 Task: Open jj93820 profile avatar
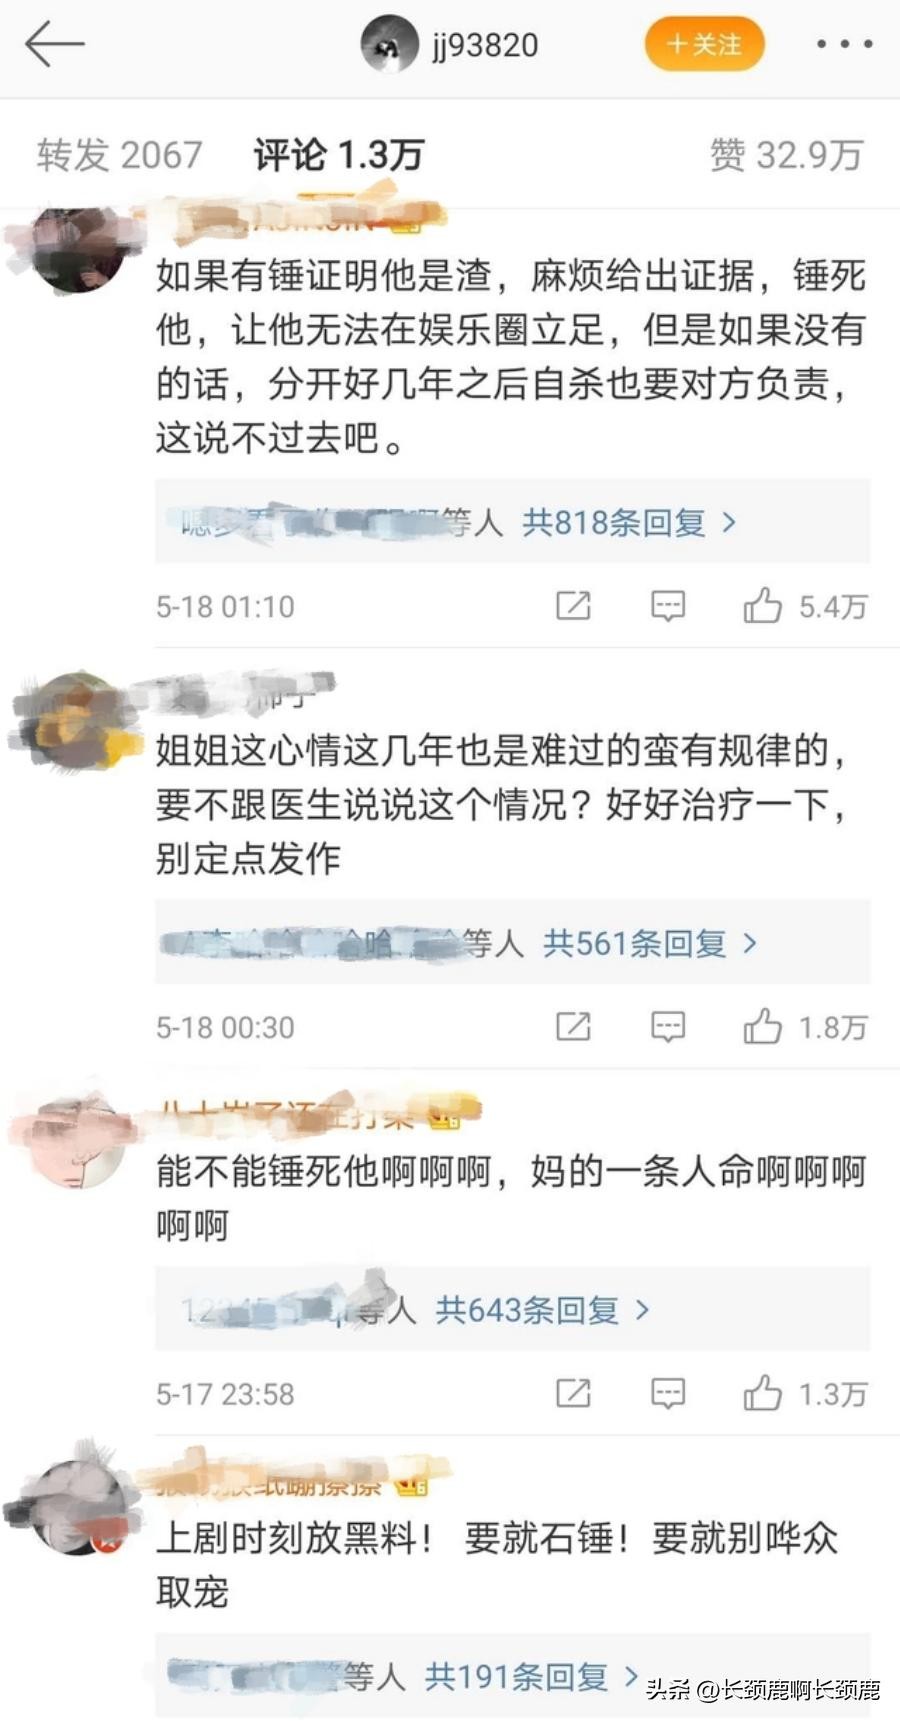coord(388,45)
